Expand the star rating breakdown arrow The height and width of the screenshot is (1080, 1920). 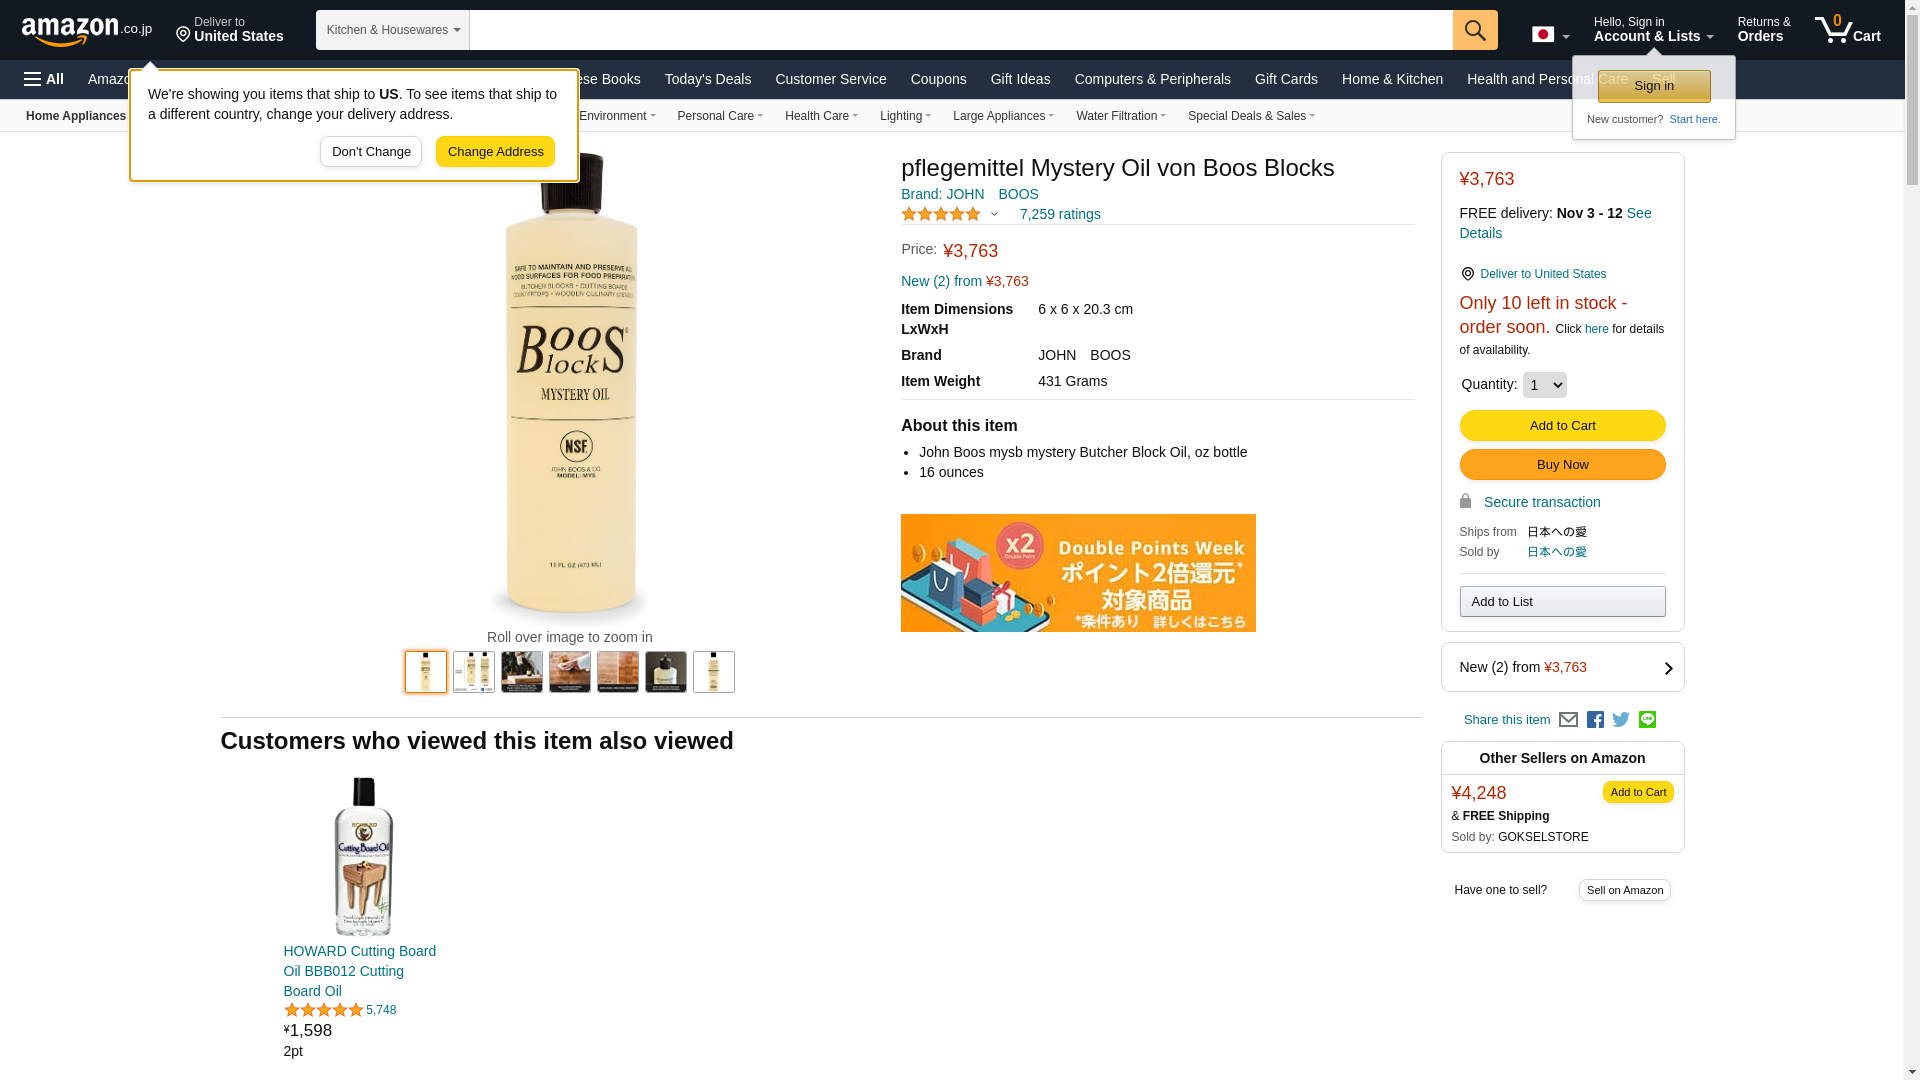point(994,214)
